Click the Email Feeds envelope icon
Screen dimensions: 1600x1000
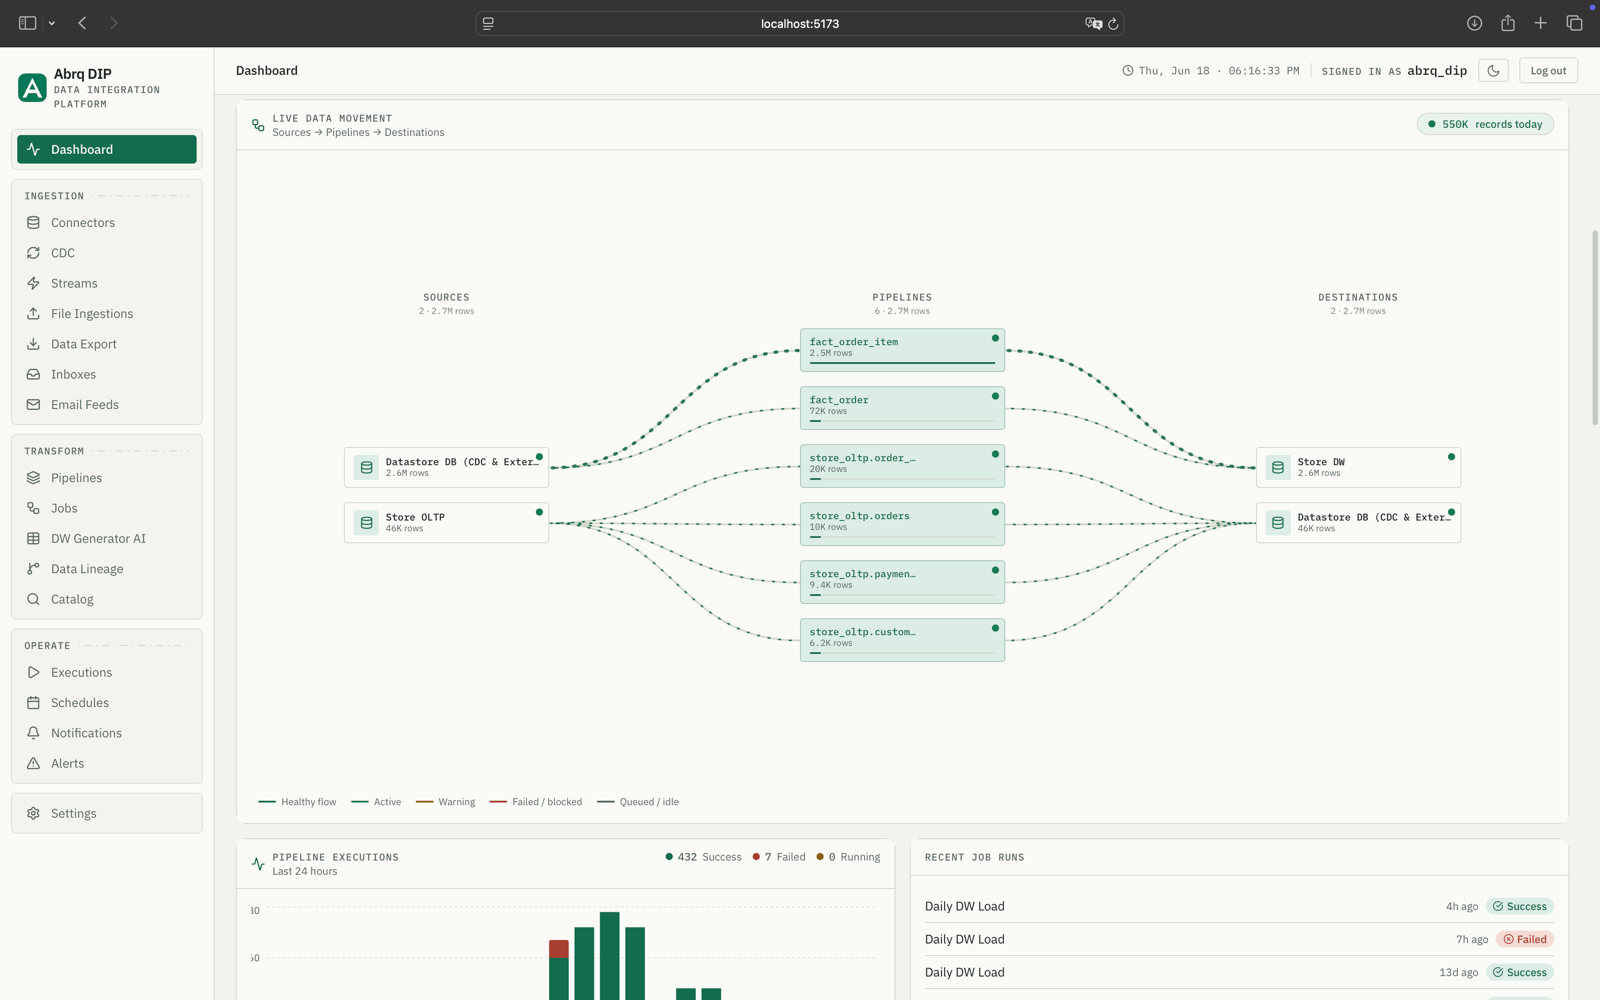[x=33, y=405]
